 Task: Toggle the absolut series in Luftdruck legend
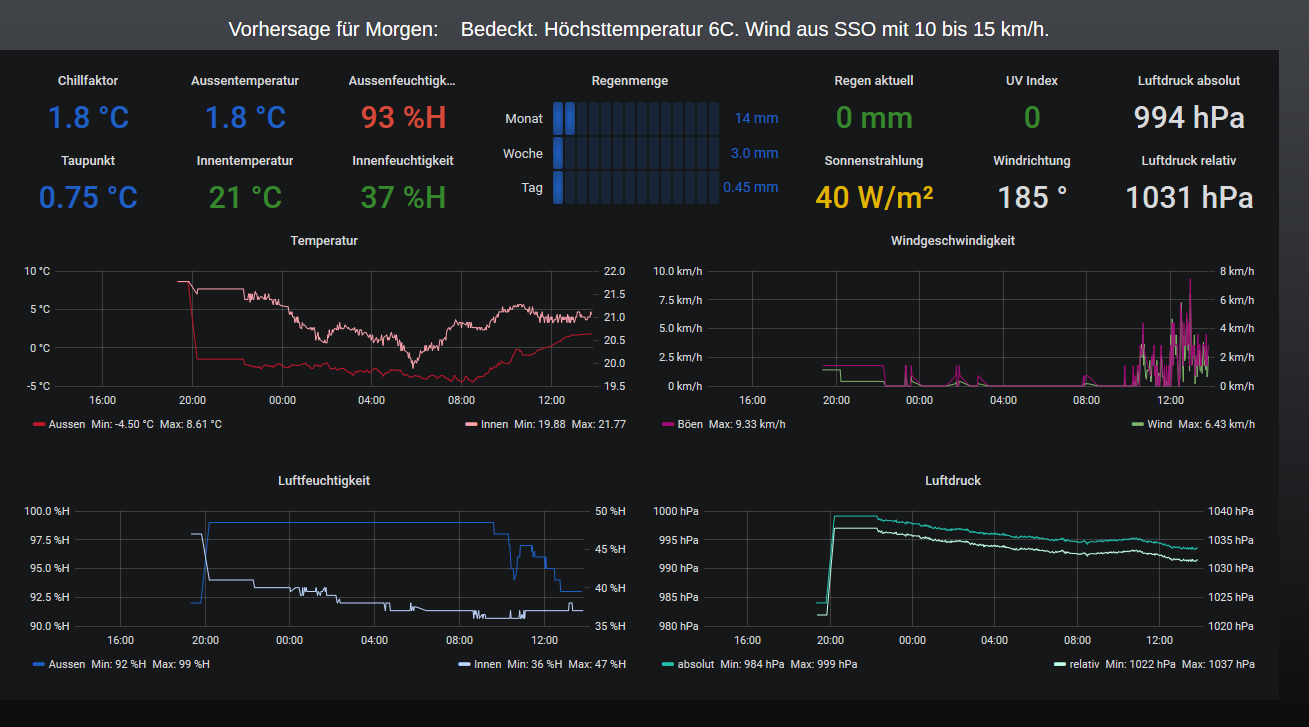click(696, 664)
